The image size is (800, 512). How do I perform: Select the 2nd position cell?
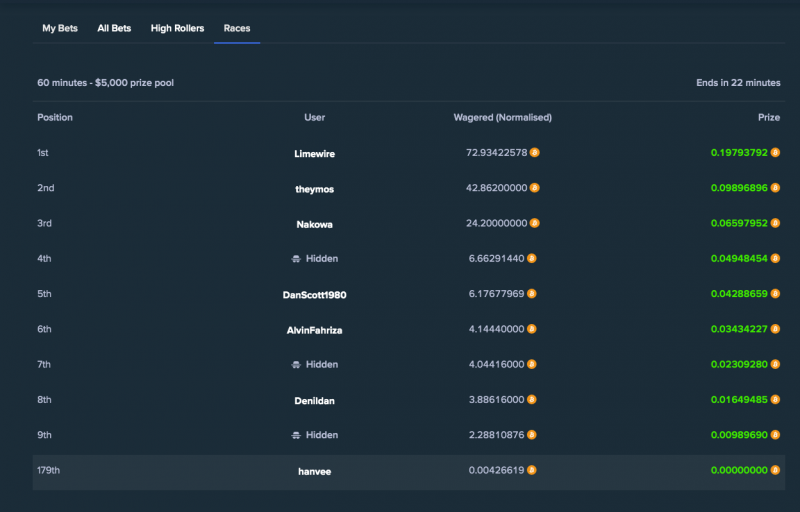pyautogui.click(x=45, y=188)
